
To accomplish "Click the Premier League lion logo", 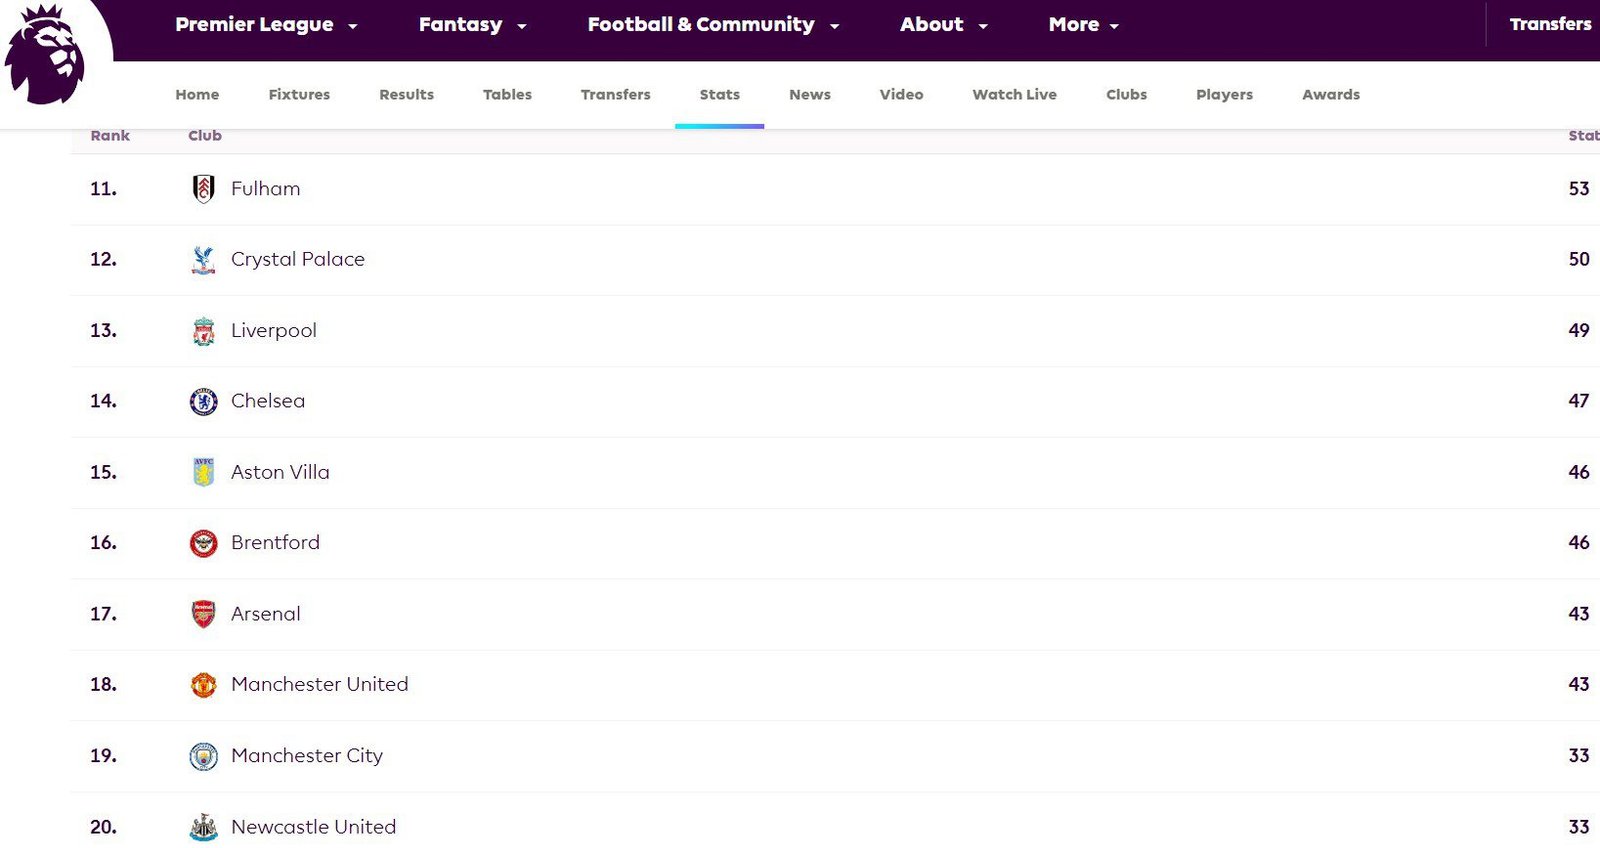I will coord(45,53).
